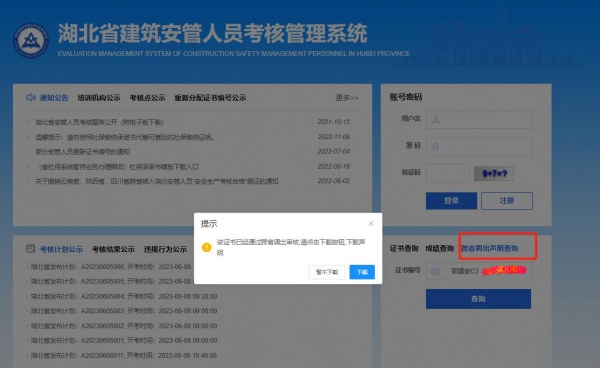Open the 考核计划公示 tab
Image resolution: width=600 pixels, height=368 pixels.
(x=61, y=249)
